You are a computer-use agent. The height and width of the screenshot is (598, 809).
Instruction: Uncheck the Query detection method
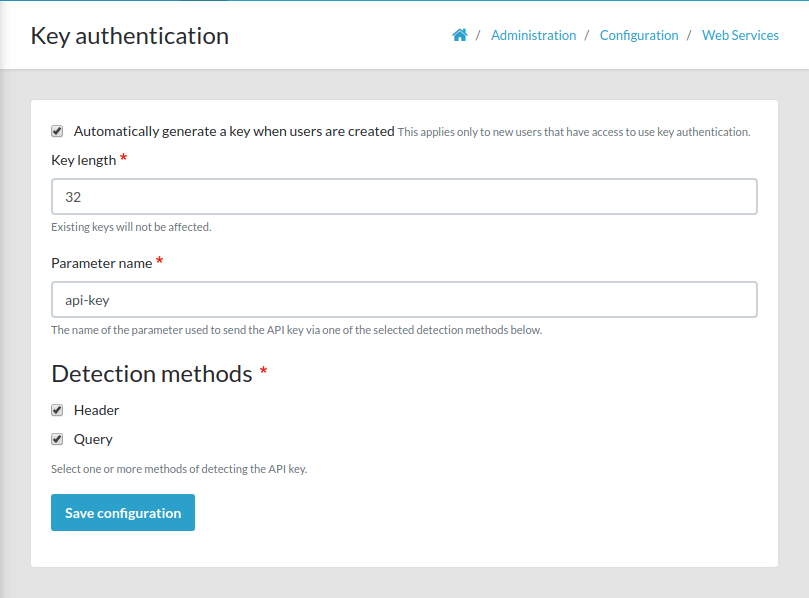(57, 438)
